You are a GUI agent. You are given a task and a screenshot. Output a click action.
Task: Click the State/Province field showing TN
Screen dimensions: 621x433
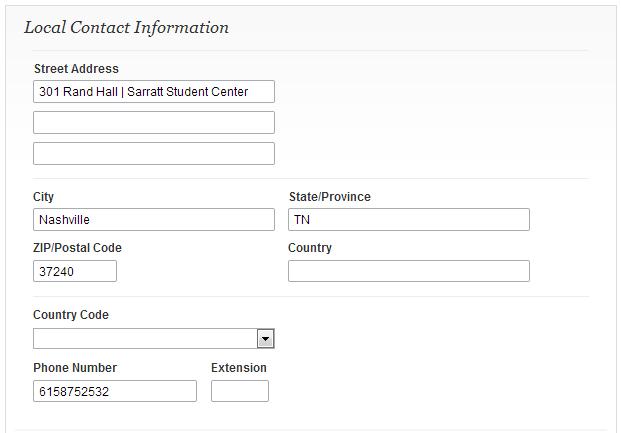point(408,220)
